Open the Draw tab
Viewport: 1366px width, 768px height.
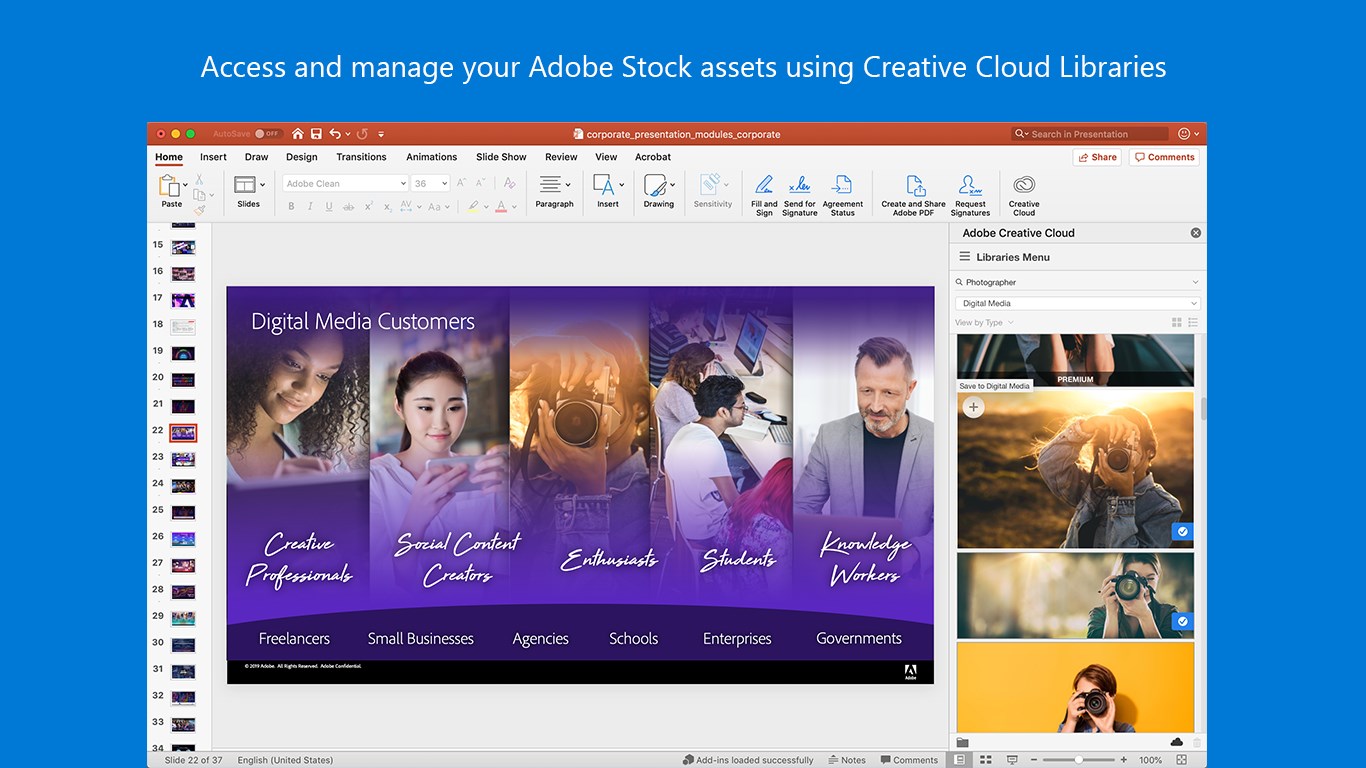click(257, 157)
